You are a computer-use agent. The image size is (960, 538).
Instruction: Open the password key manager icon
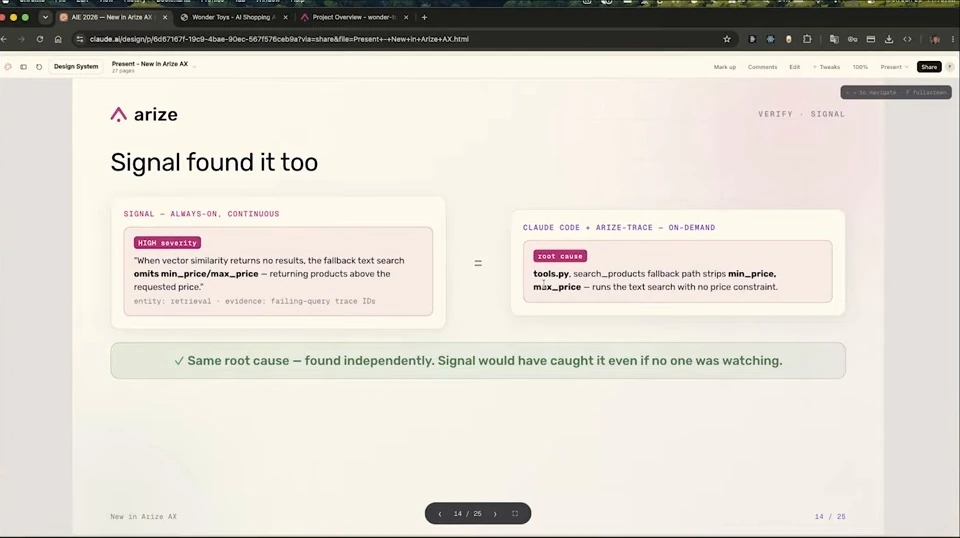click(852, 39)
